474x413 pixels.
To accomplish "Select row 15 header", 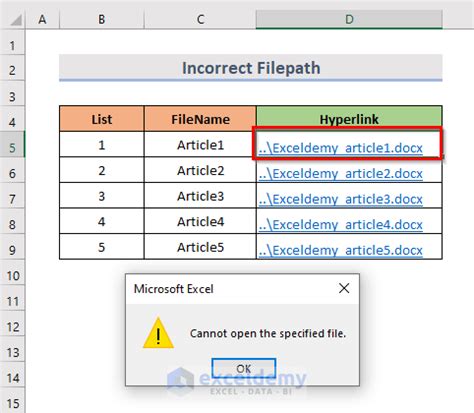I will tap(12, 401).
